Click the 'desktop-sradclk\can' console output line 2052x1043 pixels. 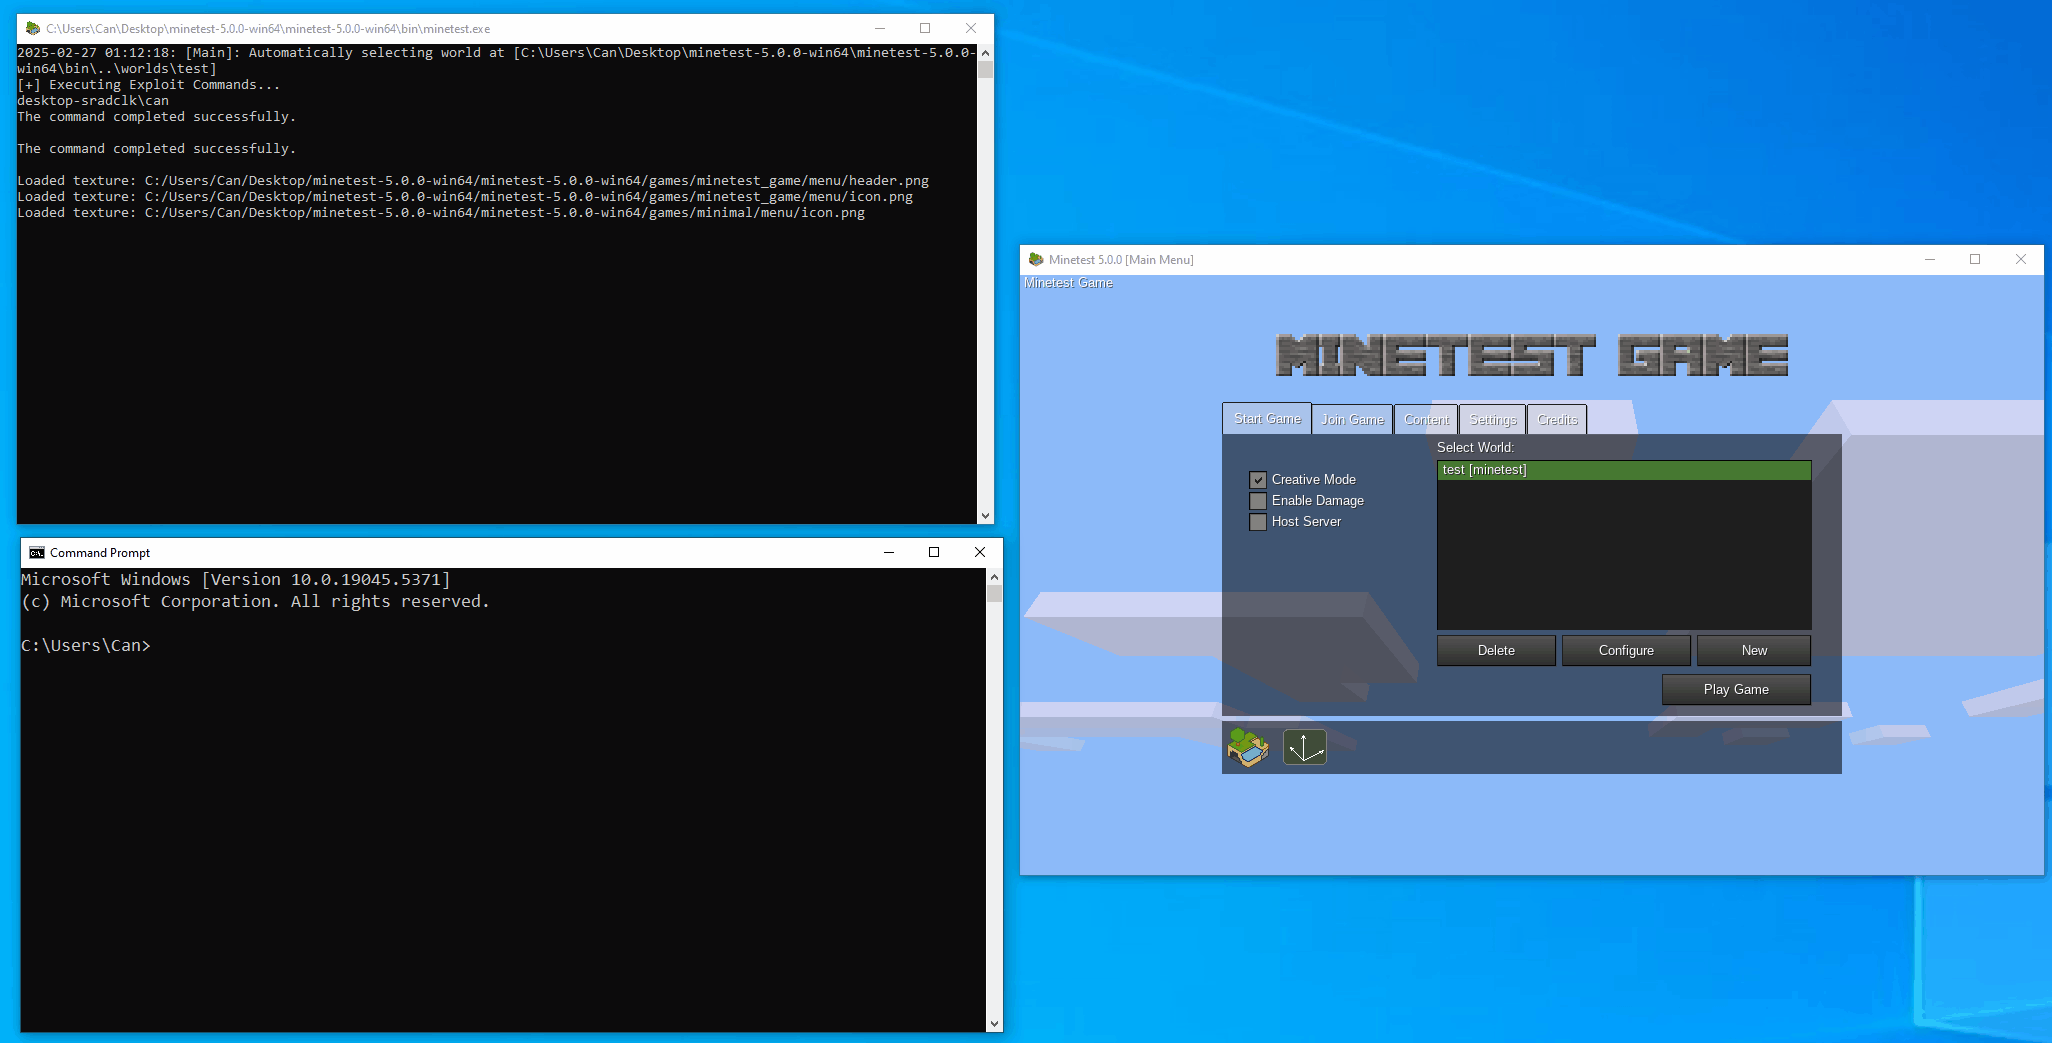[x=93, y=101]
